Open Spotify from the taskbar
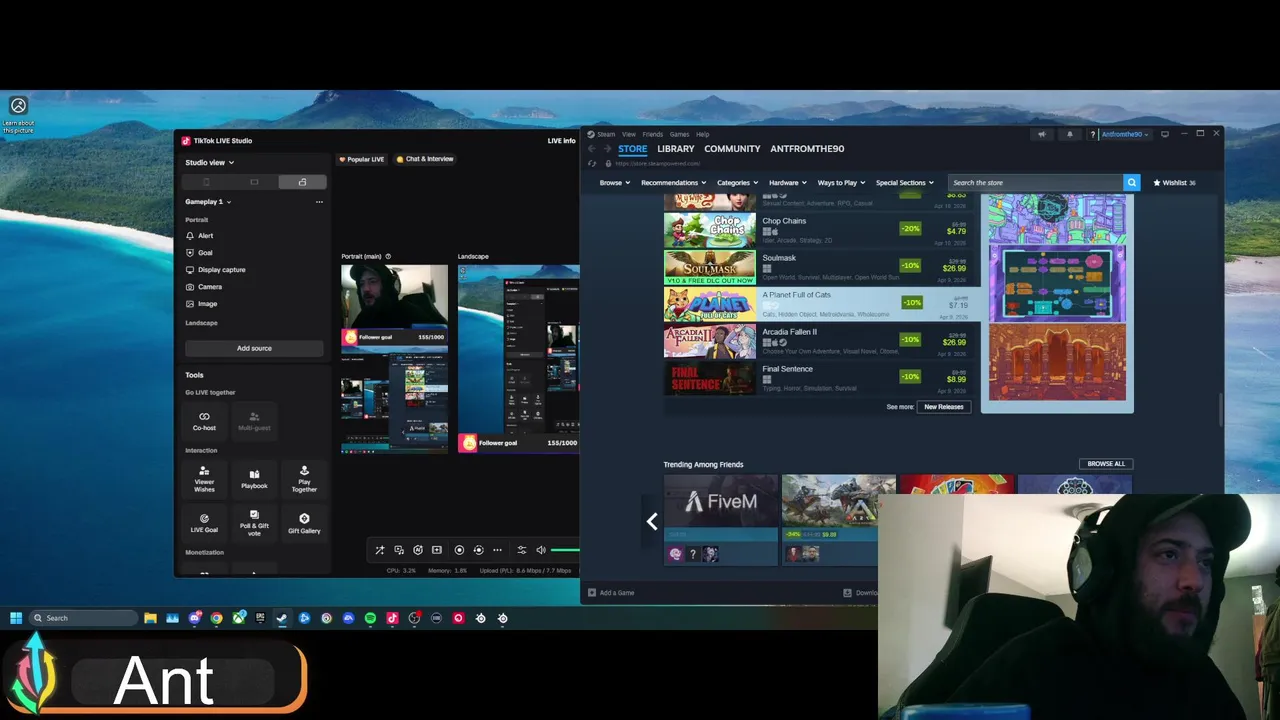This screenshot has width=1280, height=720. (370, 618)
